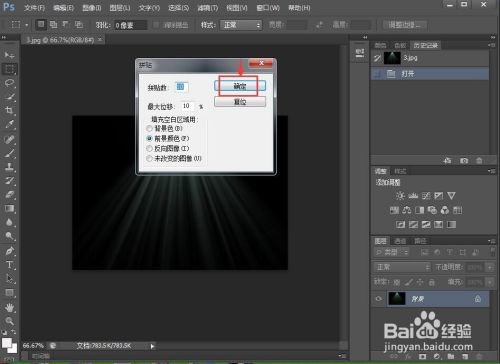Open the History panel flyout menu
Image resolution: width=500 pixels, height=364 pixels.
click(491, 45)
